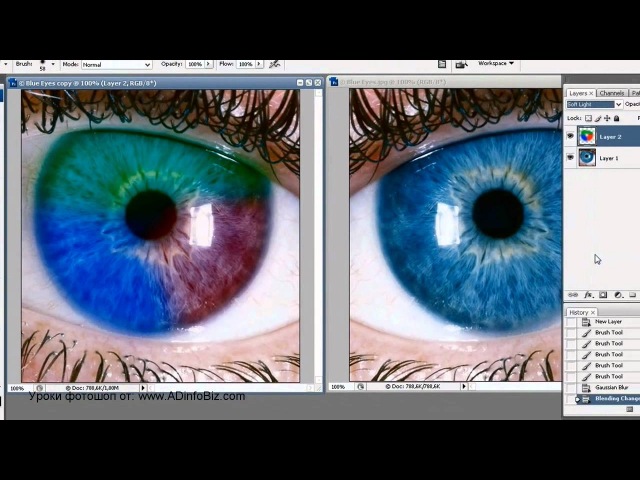
Task: Click the Go to Bridge icon
Action: coord(461,64)
